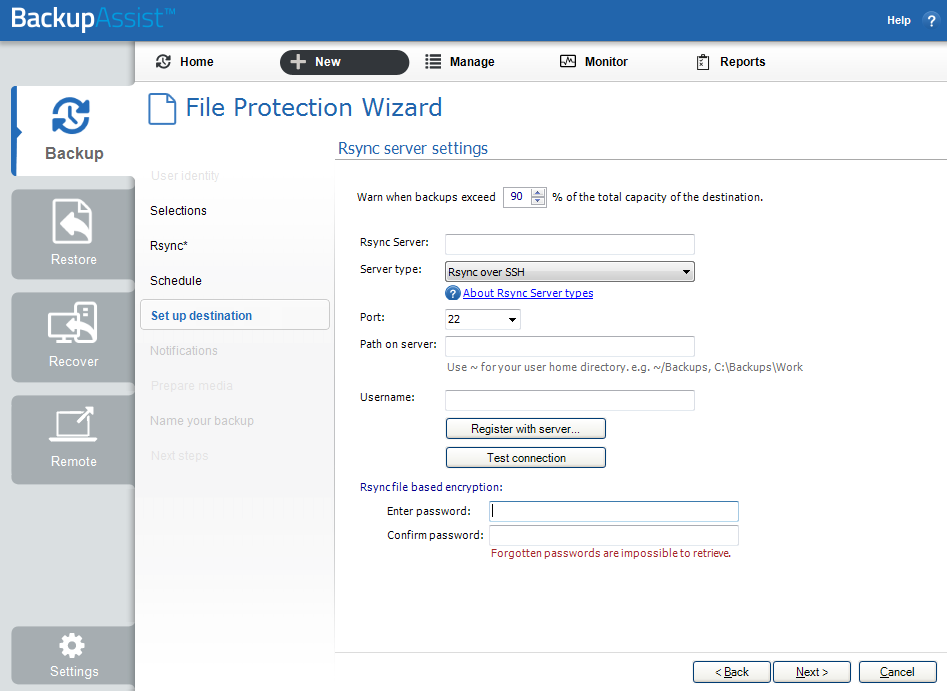
Task: Switch to the Reports tab
Action: pos(731,62)
